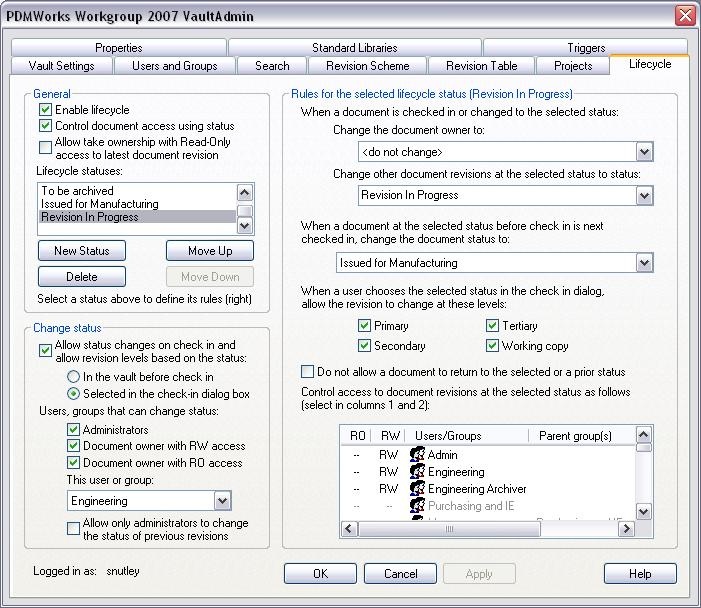
Task: Select the Lifecycle tab
Action: click(x=650, y=64)
